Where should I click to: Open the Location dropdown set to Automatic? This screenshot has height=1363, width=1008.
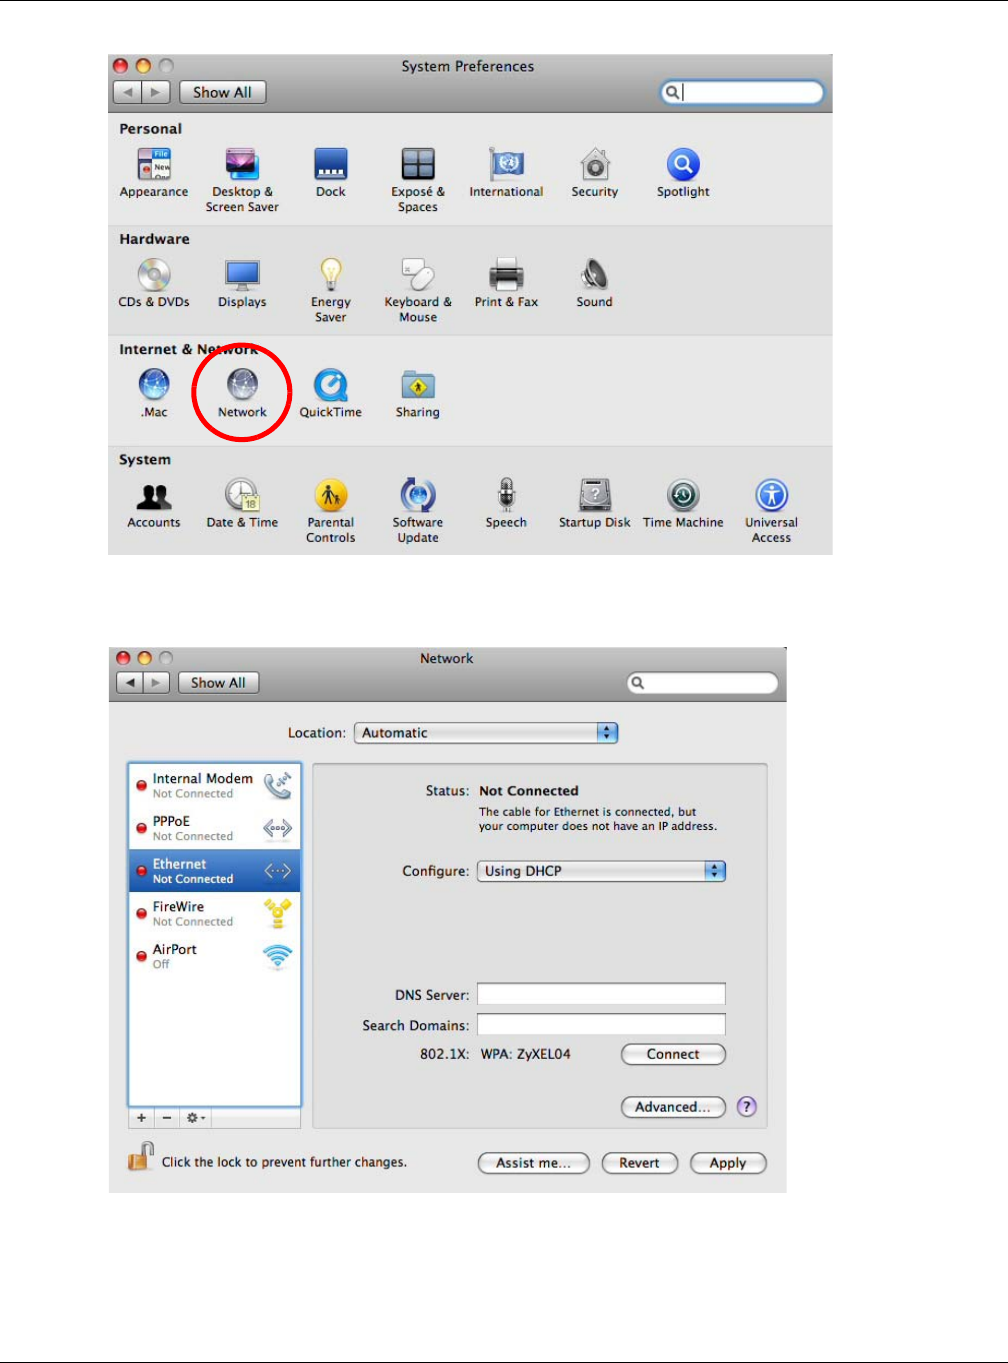(x=486, y=733)
